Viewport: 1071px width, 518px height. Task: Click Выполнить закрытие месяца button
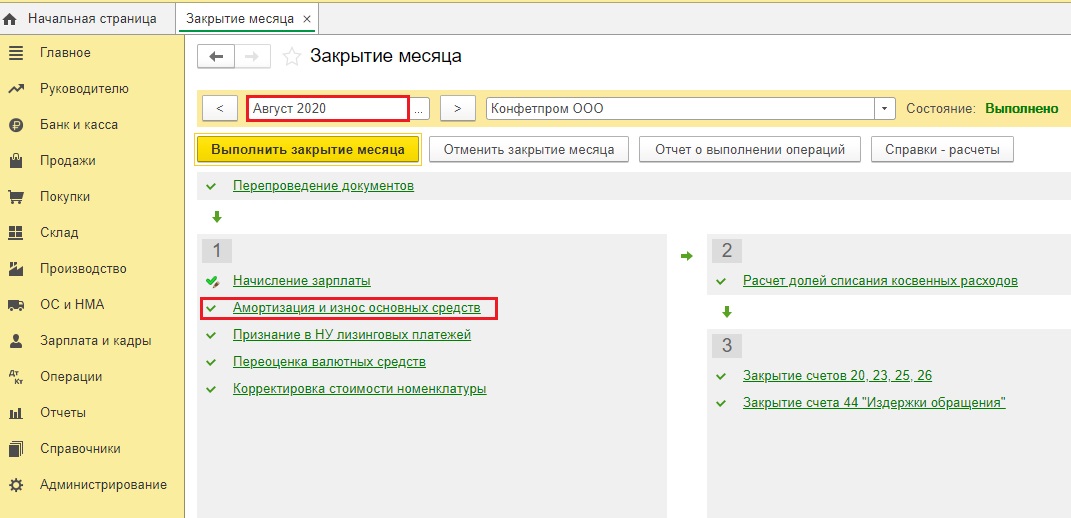tap(308, 149)
